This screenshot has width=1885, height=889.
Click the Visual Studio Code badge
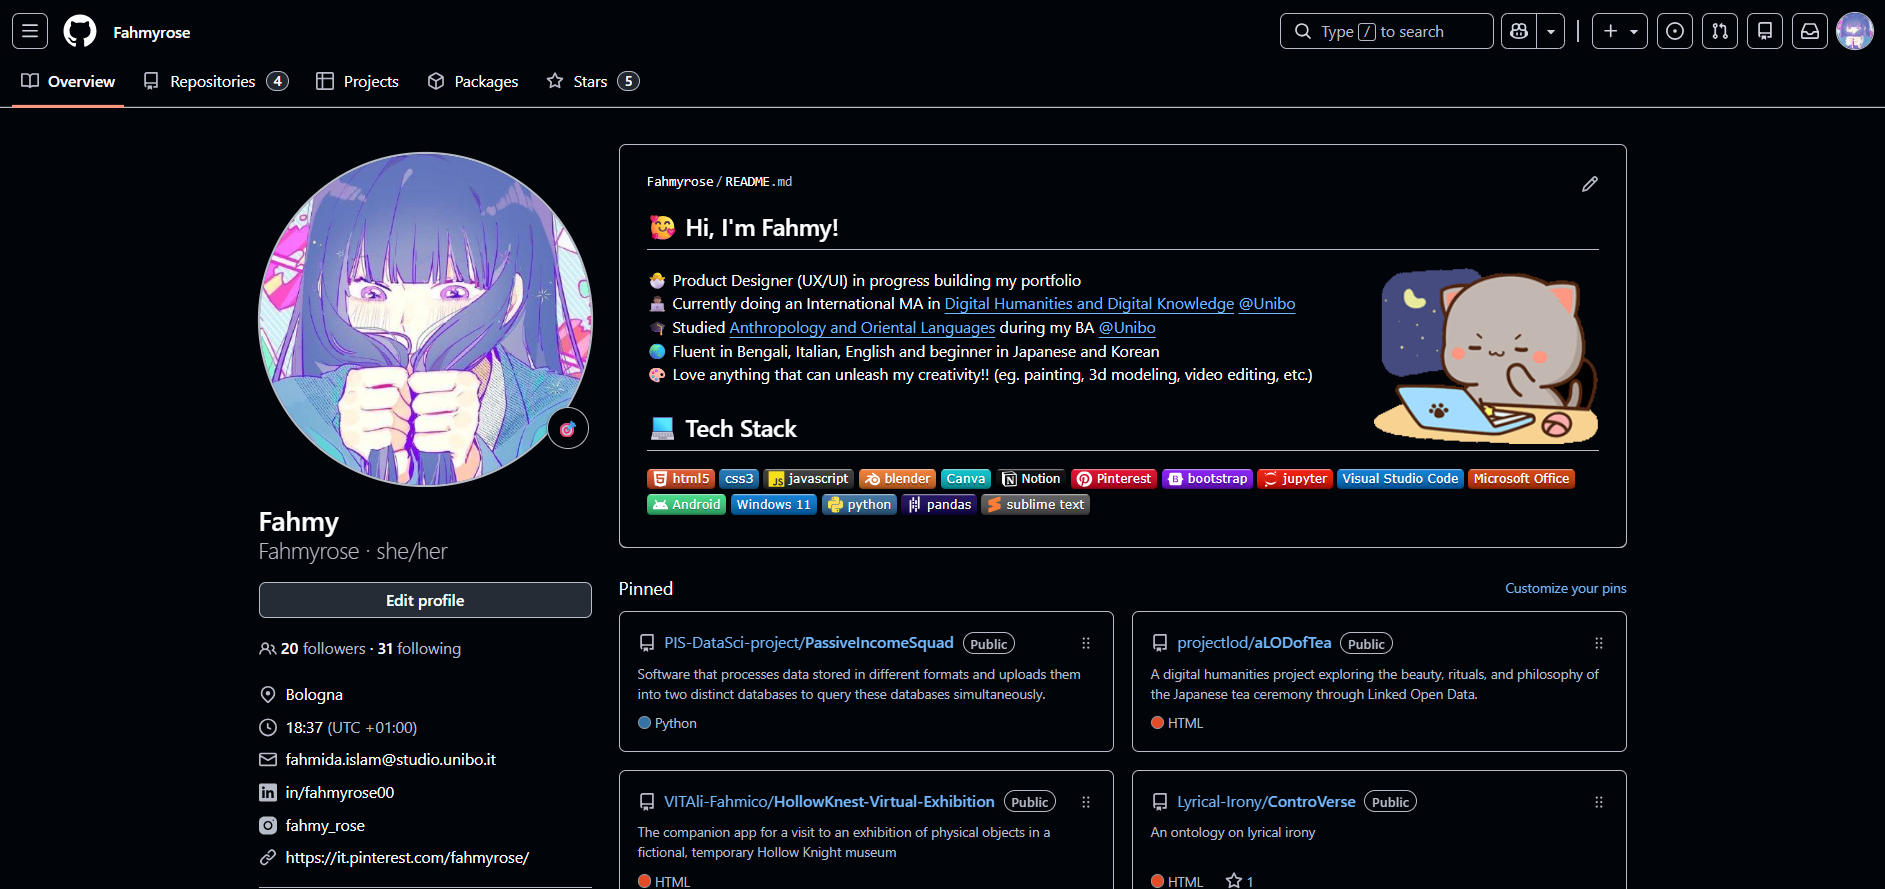(x=1400, y=478)
